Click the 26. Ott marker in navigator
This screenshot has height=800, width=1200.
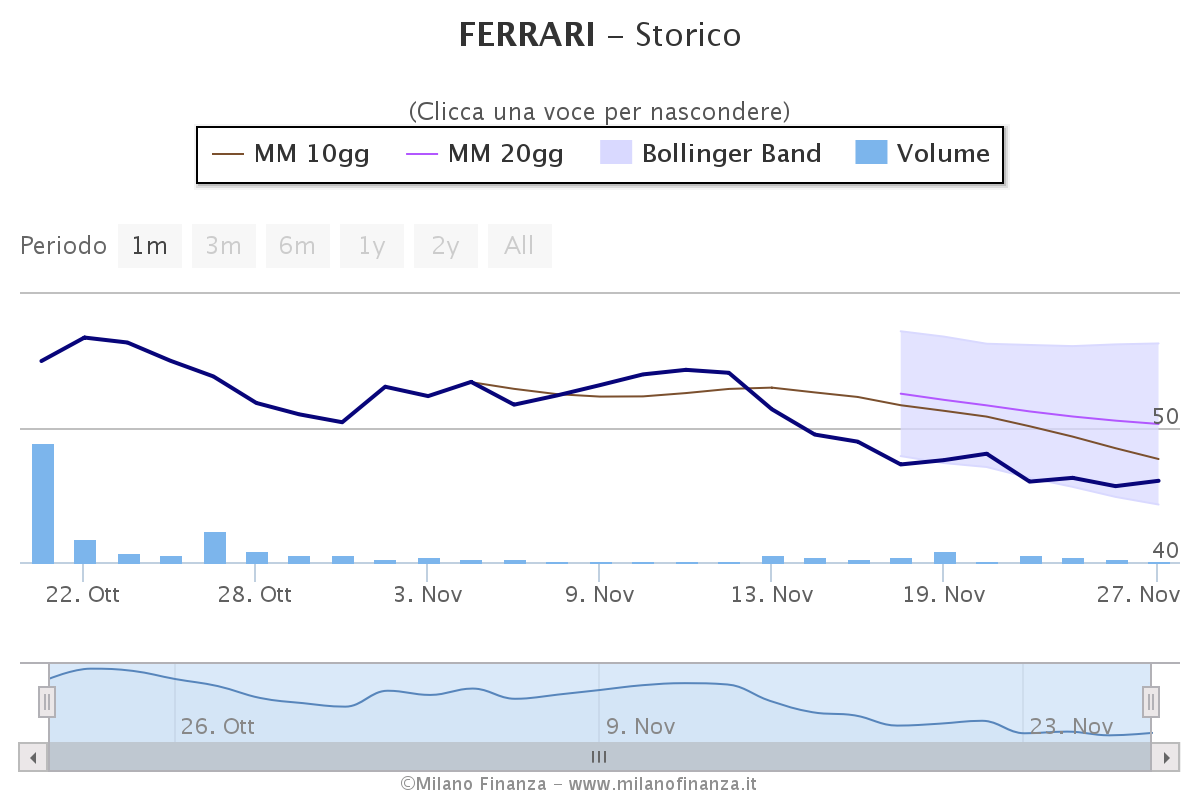pos(218,727)
